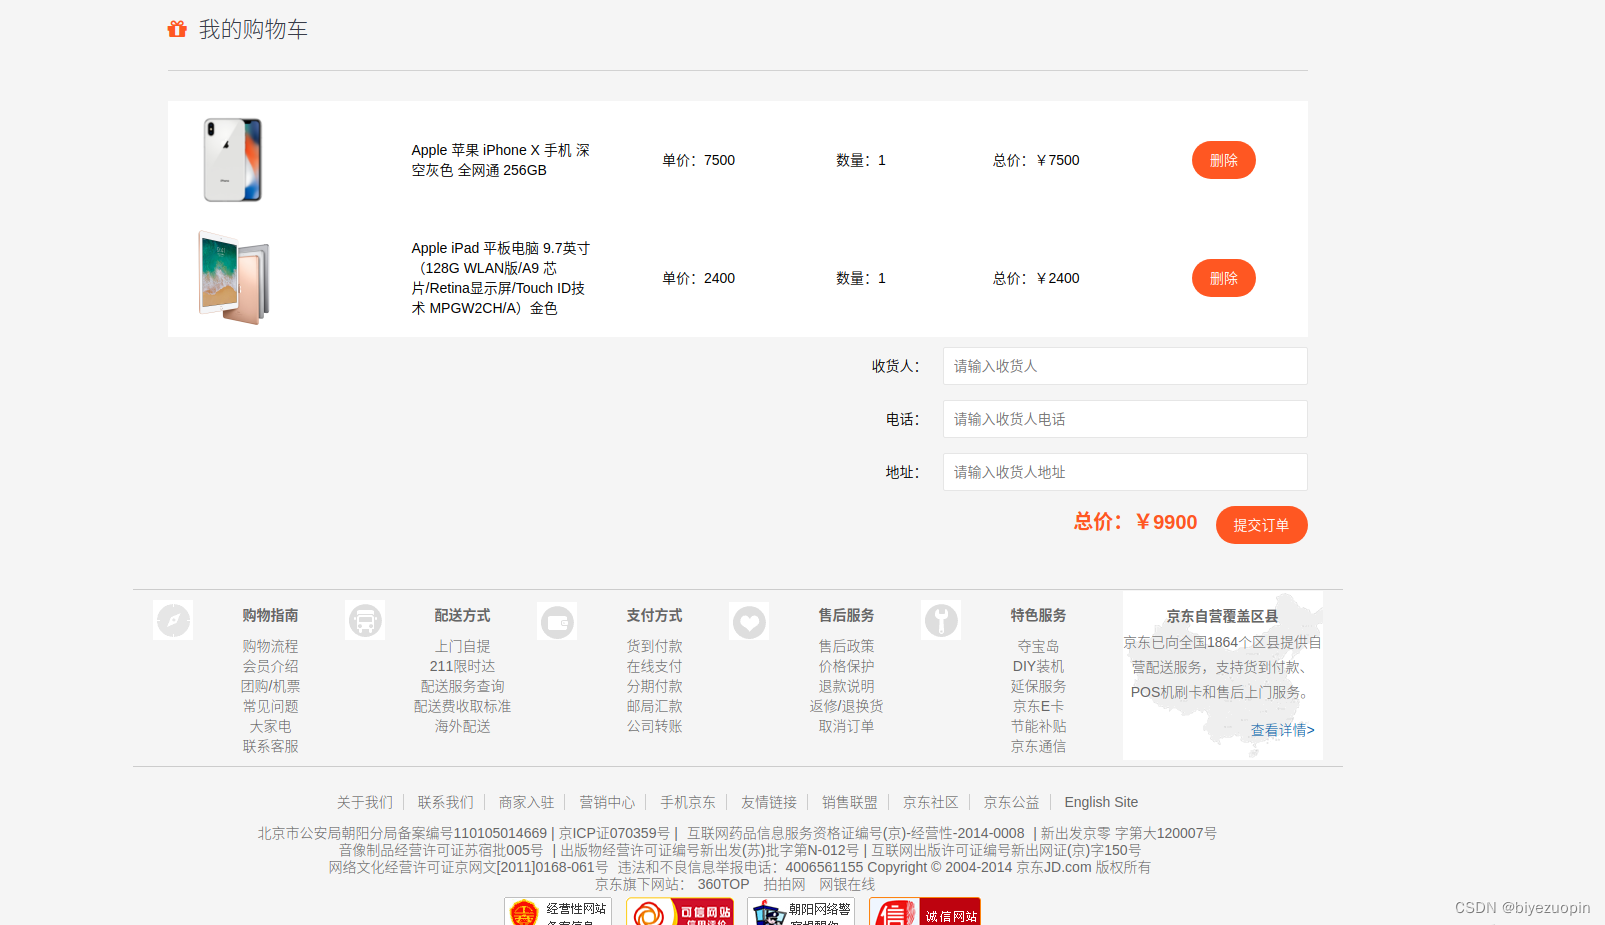Open the 延保服务 link

(x=1039, y=686)
